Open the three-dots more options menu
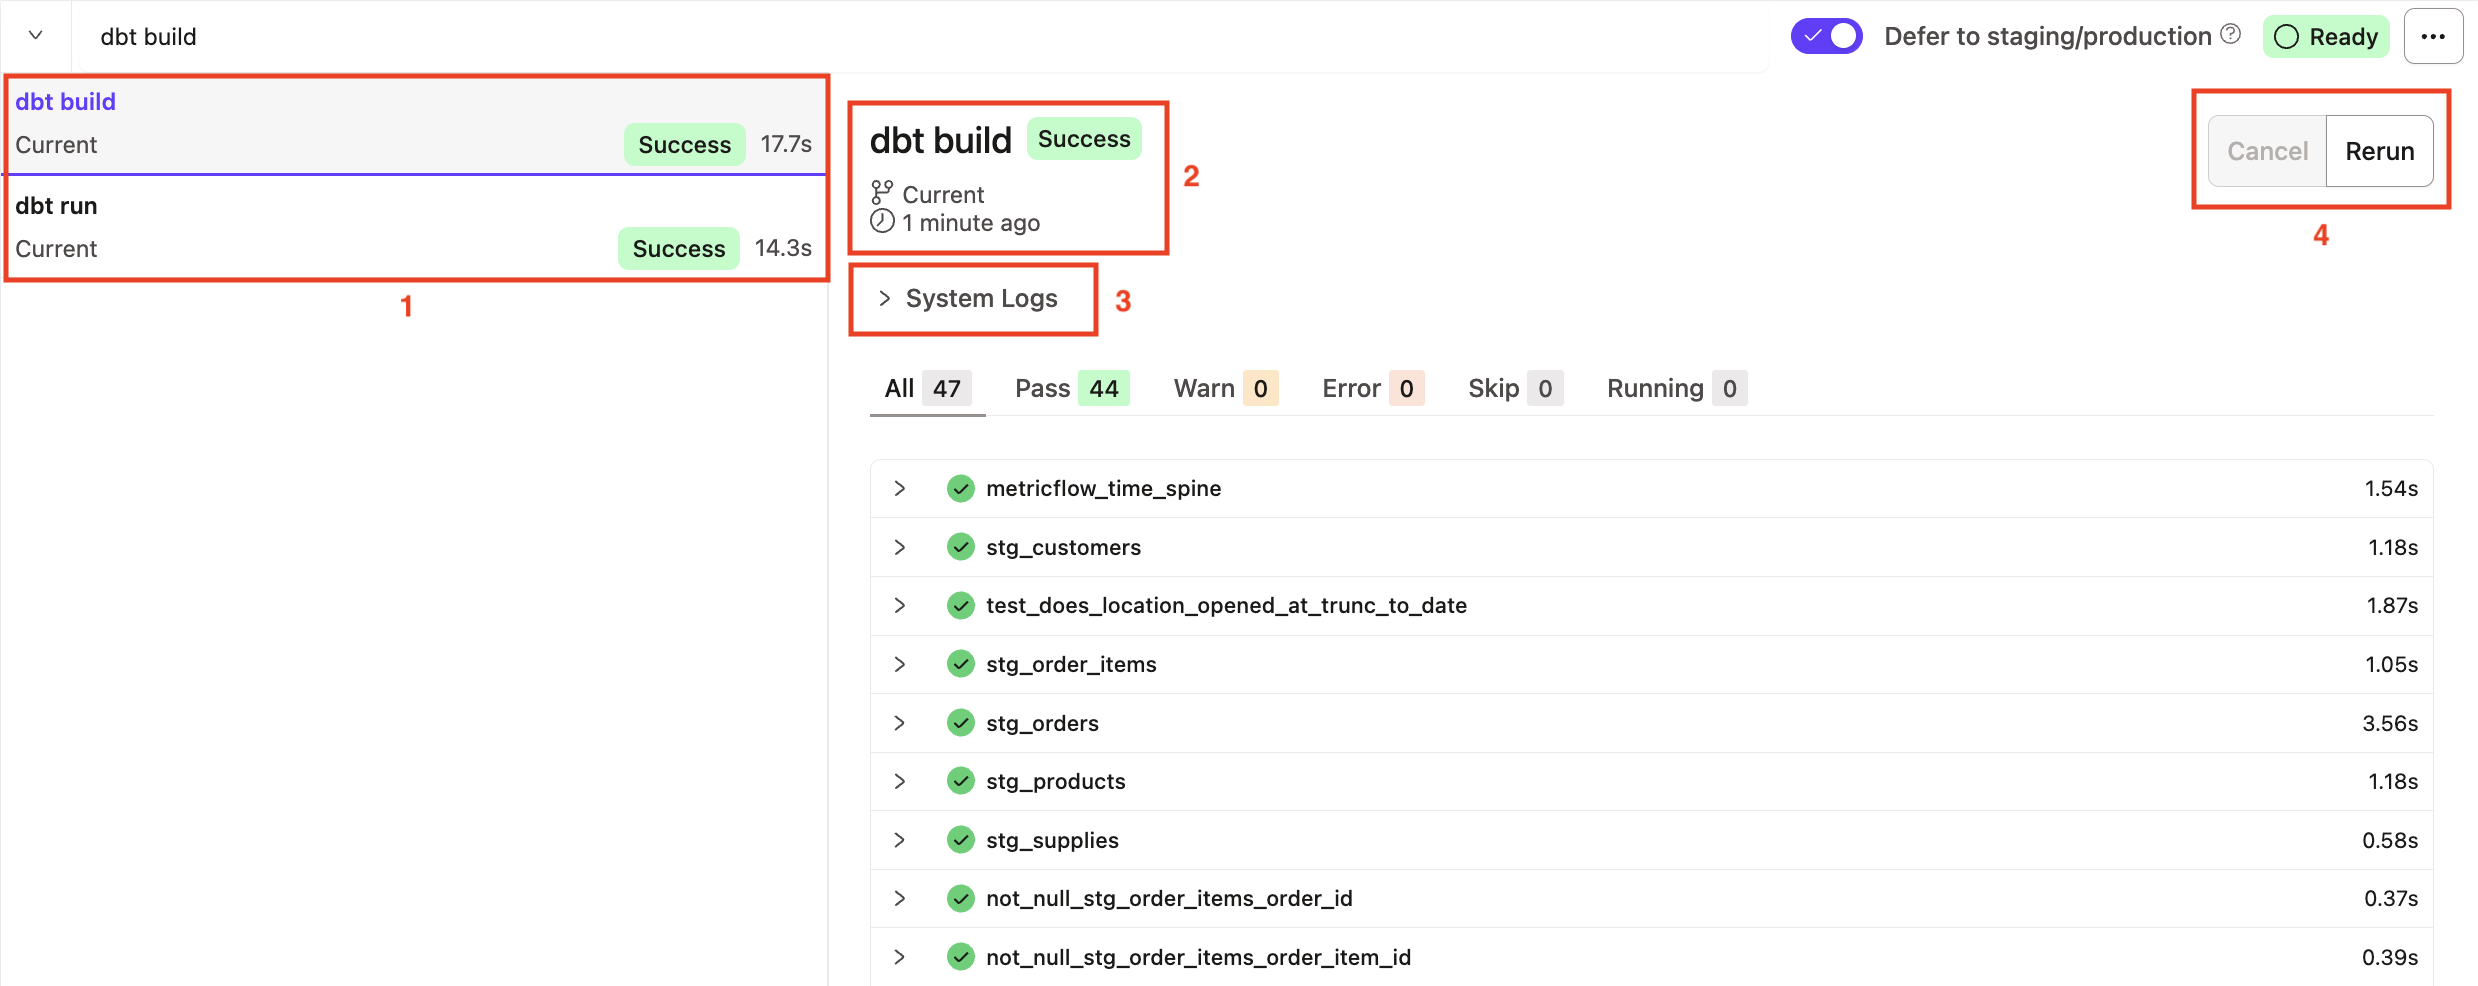2478x986 pixels. [x=2433, y=37]
